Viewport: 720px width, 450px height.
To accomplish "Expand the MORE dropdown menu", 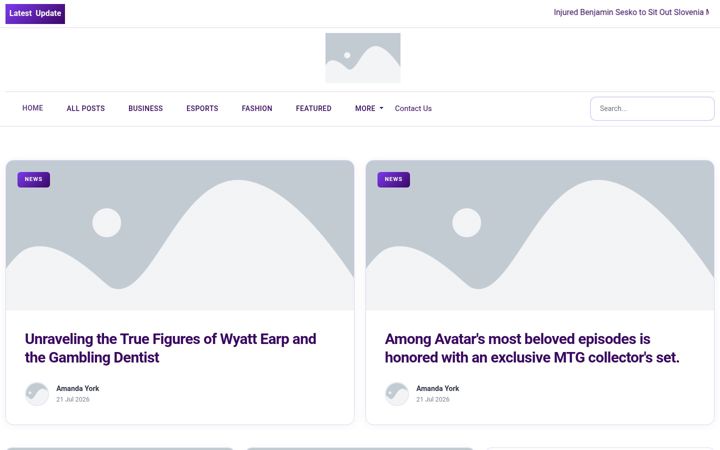I will [x=369, y=108].
